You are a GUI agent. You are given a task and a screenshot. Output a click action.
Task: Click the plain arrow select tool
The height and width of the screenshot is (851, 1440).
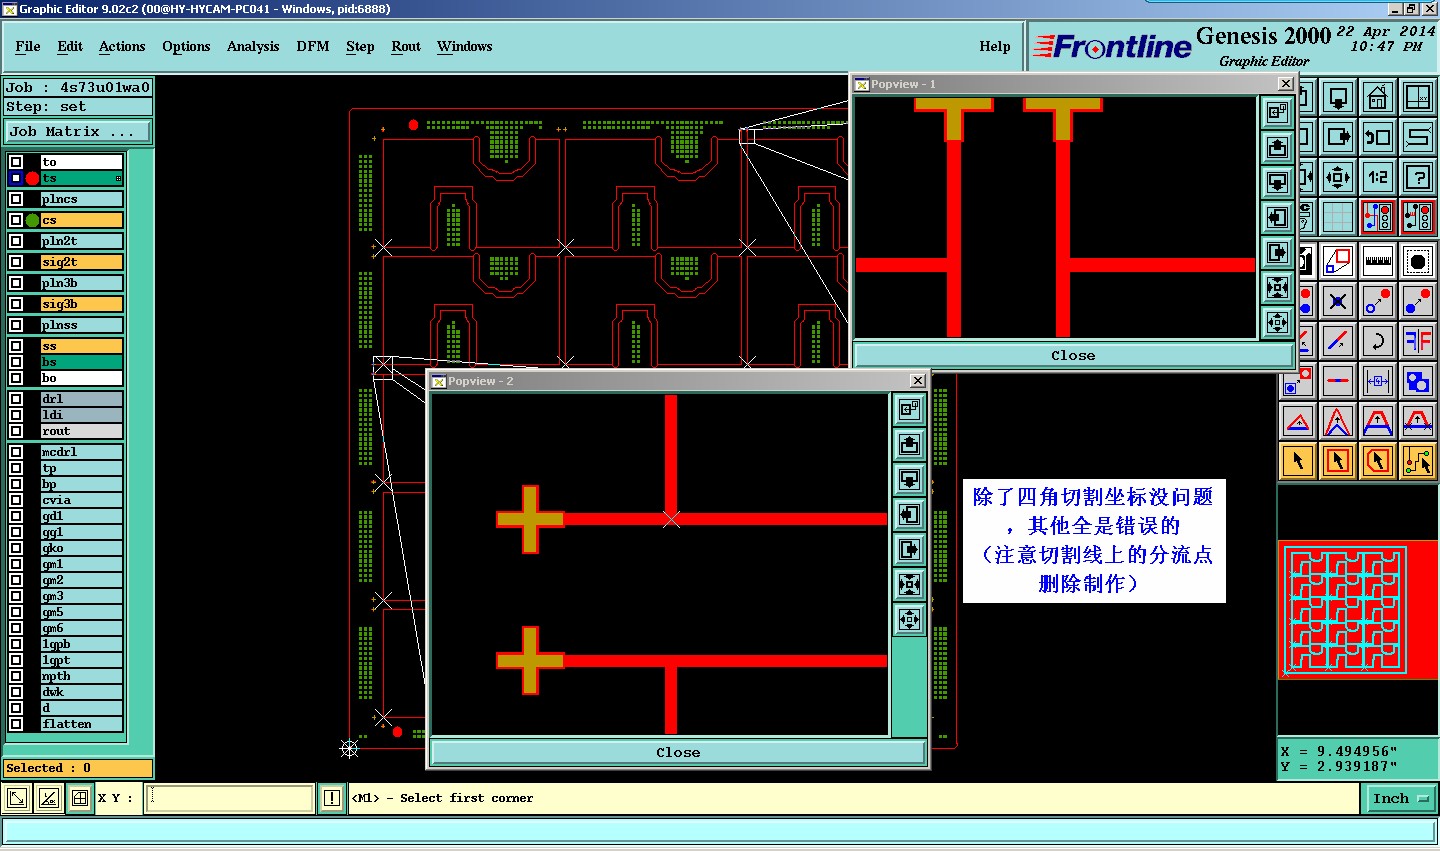click(1298, 461)
